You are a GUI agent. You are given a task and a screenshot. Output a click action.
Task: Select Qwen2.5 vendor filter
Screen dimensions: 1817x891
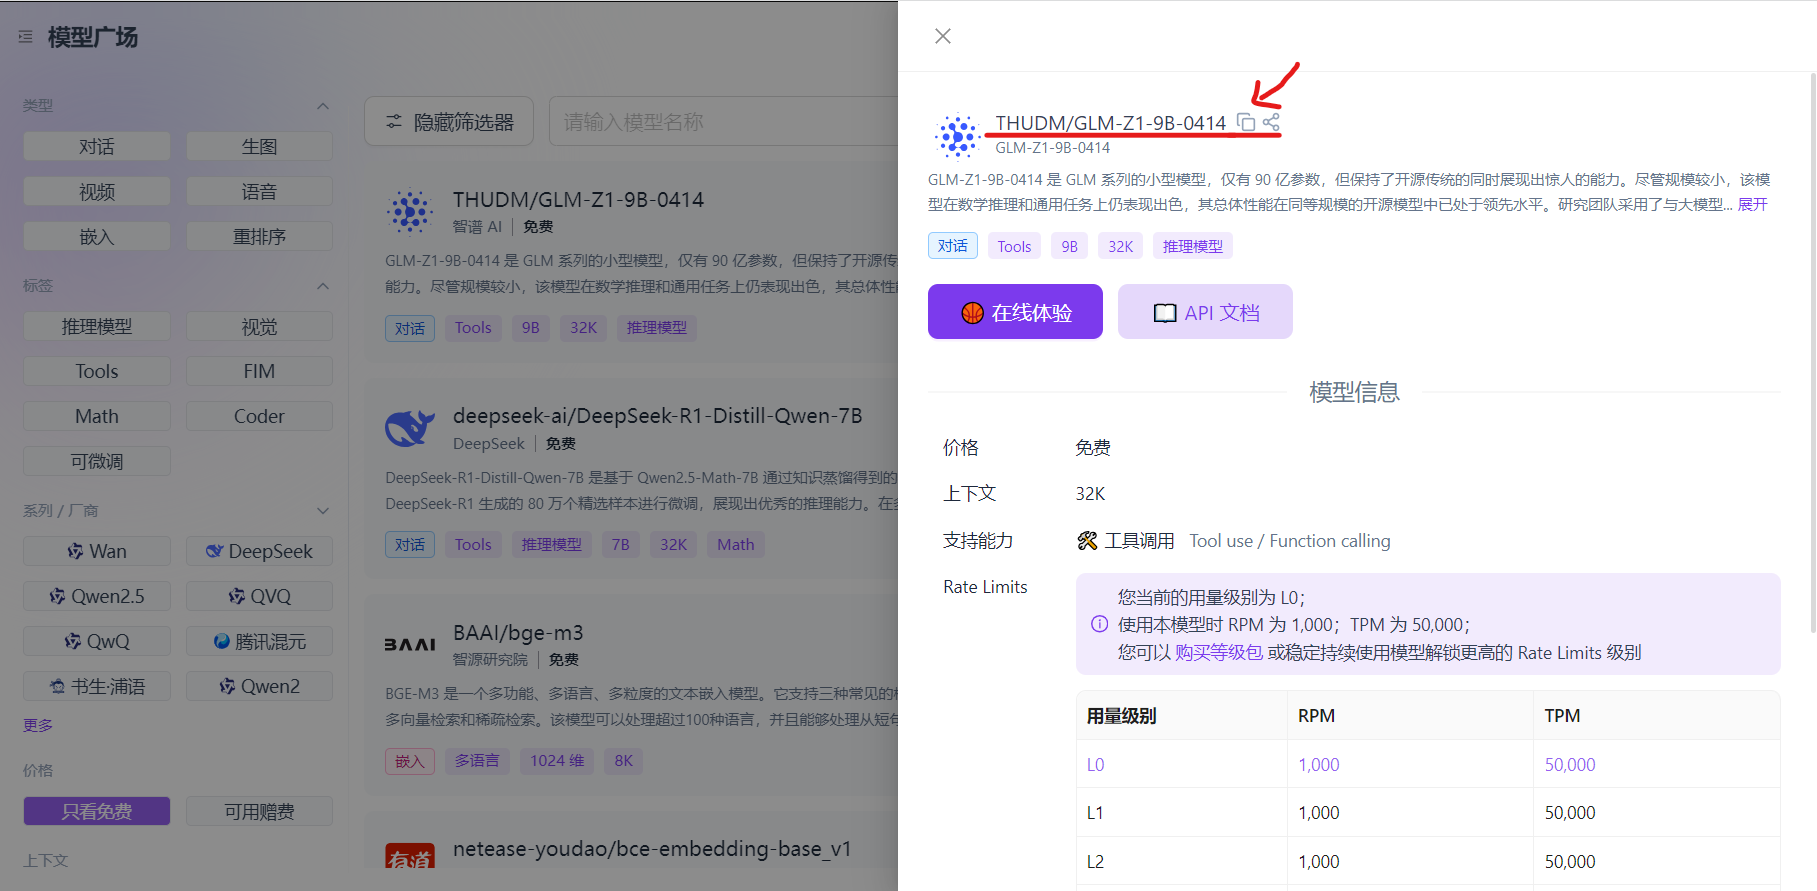[x=97, y=596]
